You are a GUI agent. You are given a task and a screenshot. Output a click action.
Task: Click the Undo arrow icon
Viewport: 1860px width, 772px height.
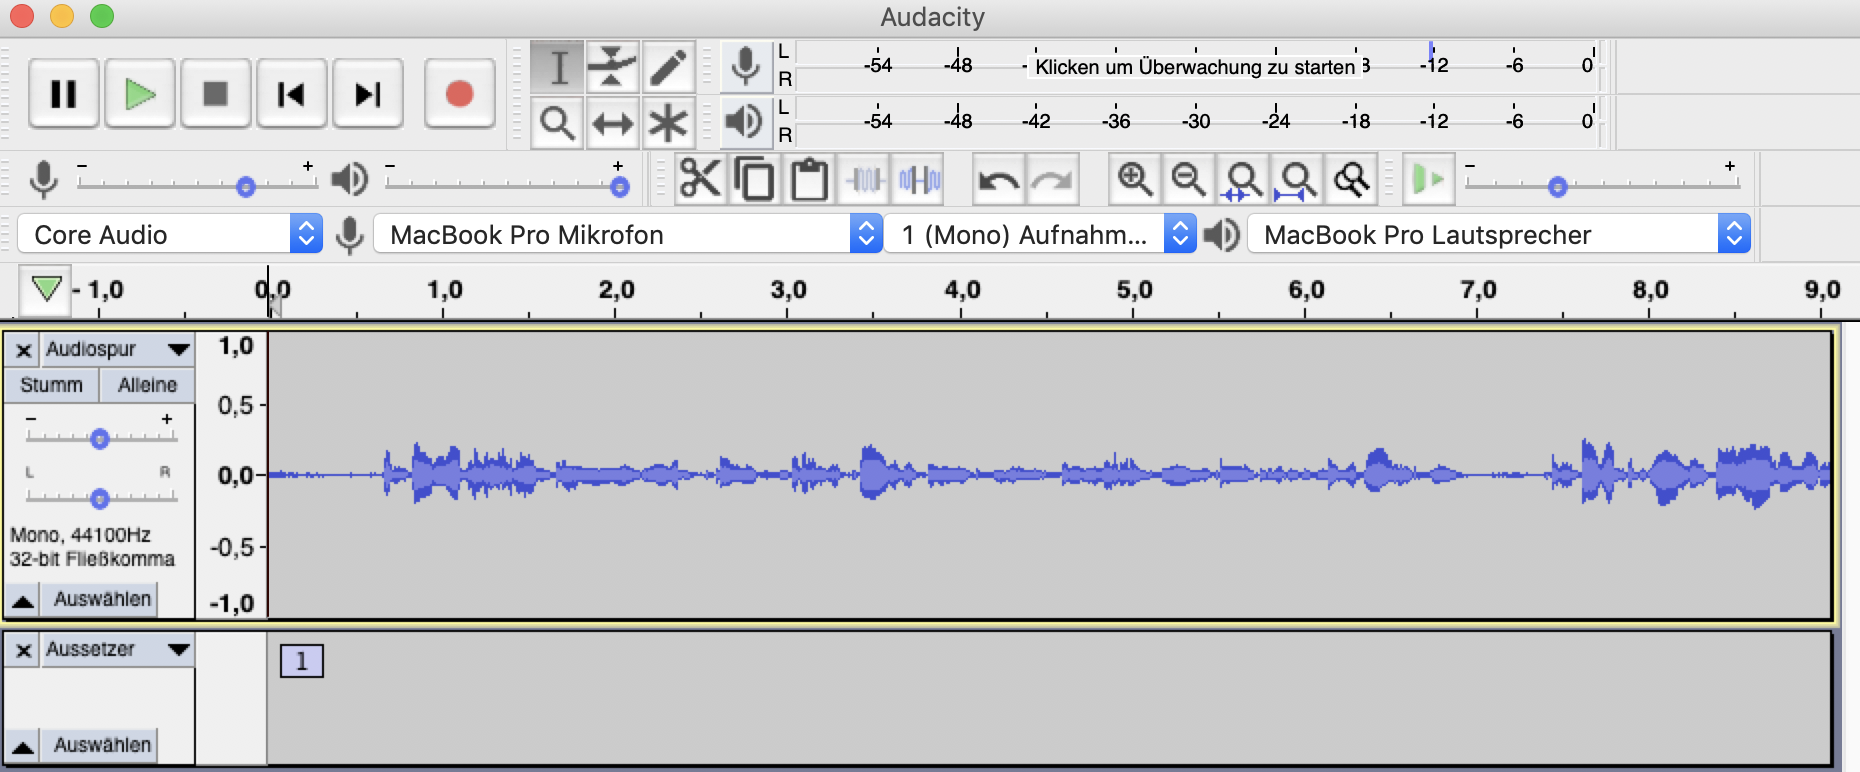pos(999,180)
